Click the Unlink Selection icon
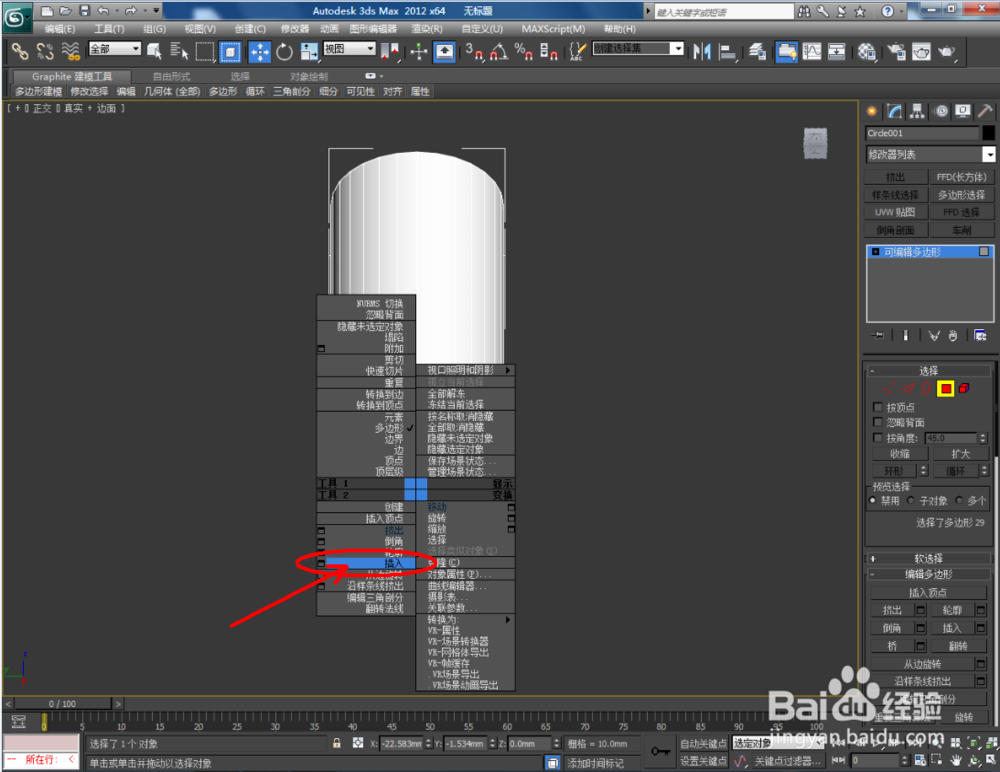This screenshot has height=772, width=1000. coord(45,52)
